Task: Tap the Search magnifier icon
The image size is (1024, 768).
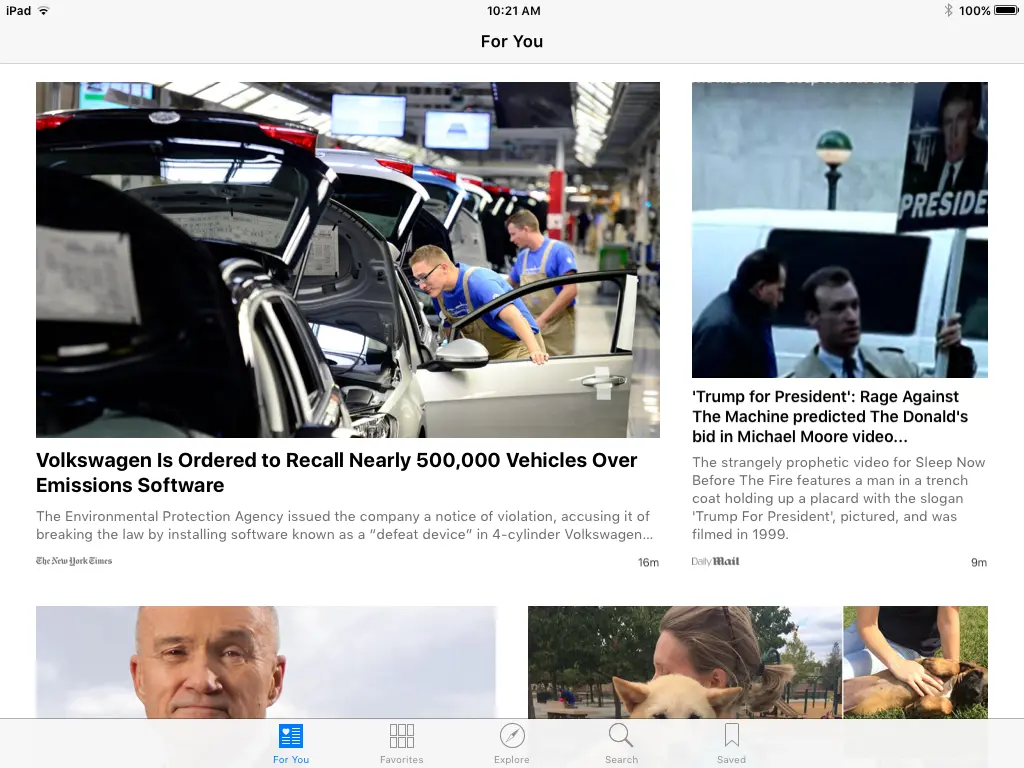Action: coord(621,735)
